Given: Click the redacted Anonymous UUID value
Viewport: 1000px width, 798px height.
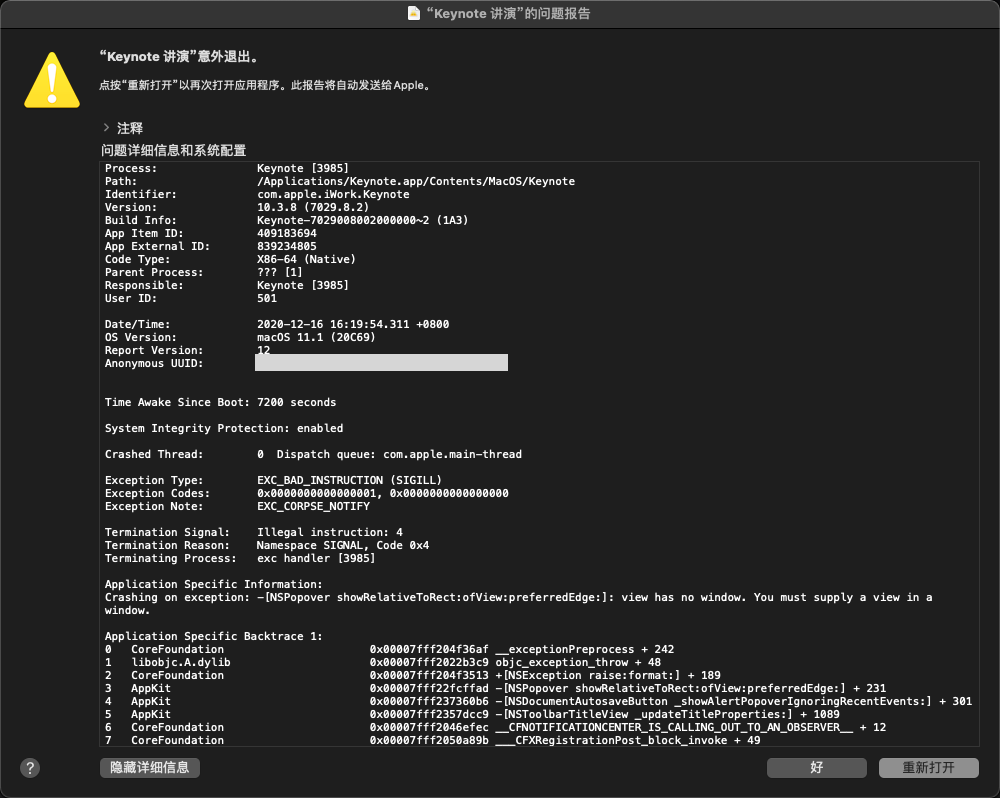Looking at the screenshot, I should [381, 363].
